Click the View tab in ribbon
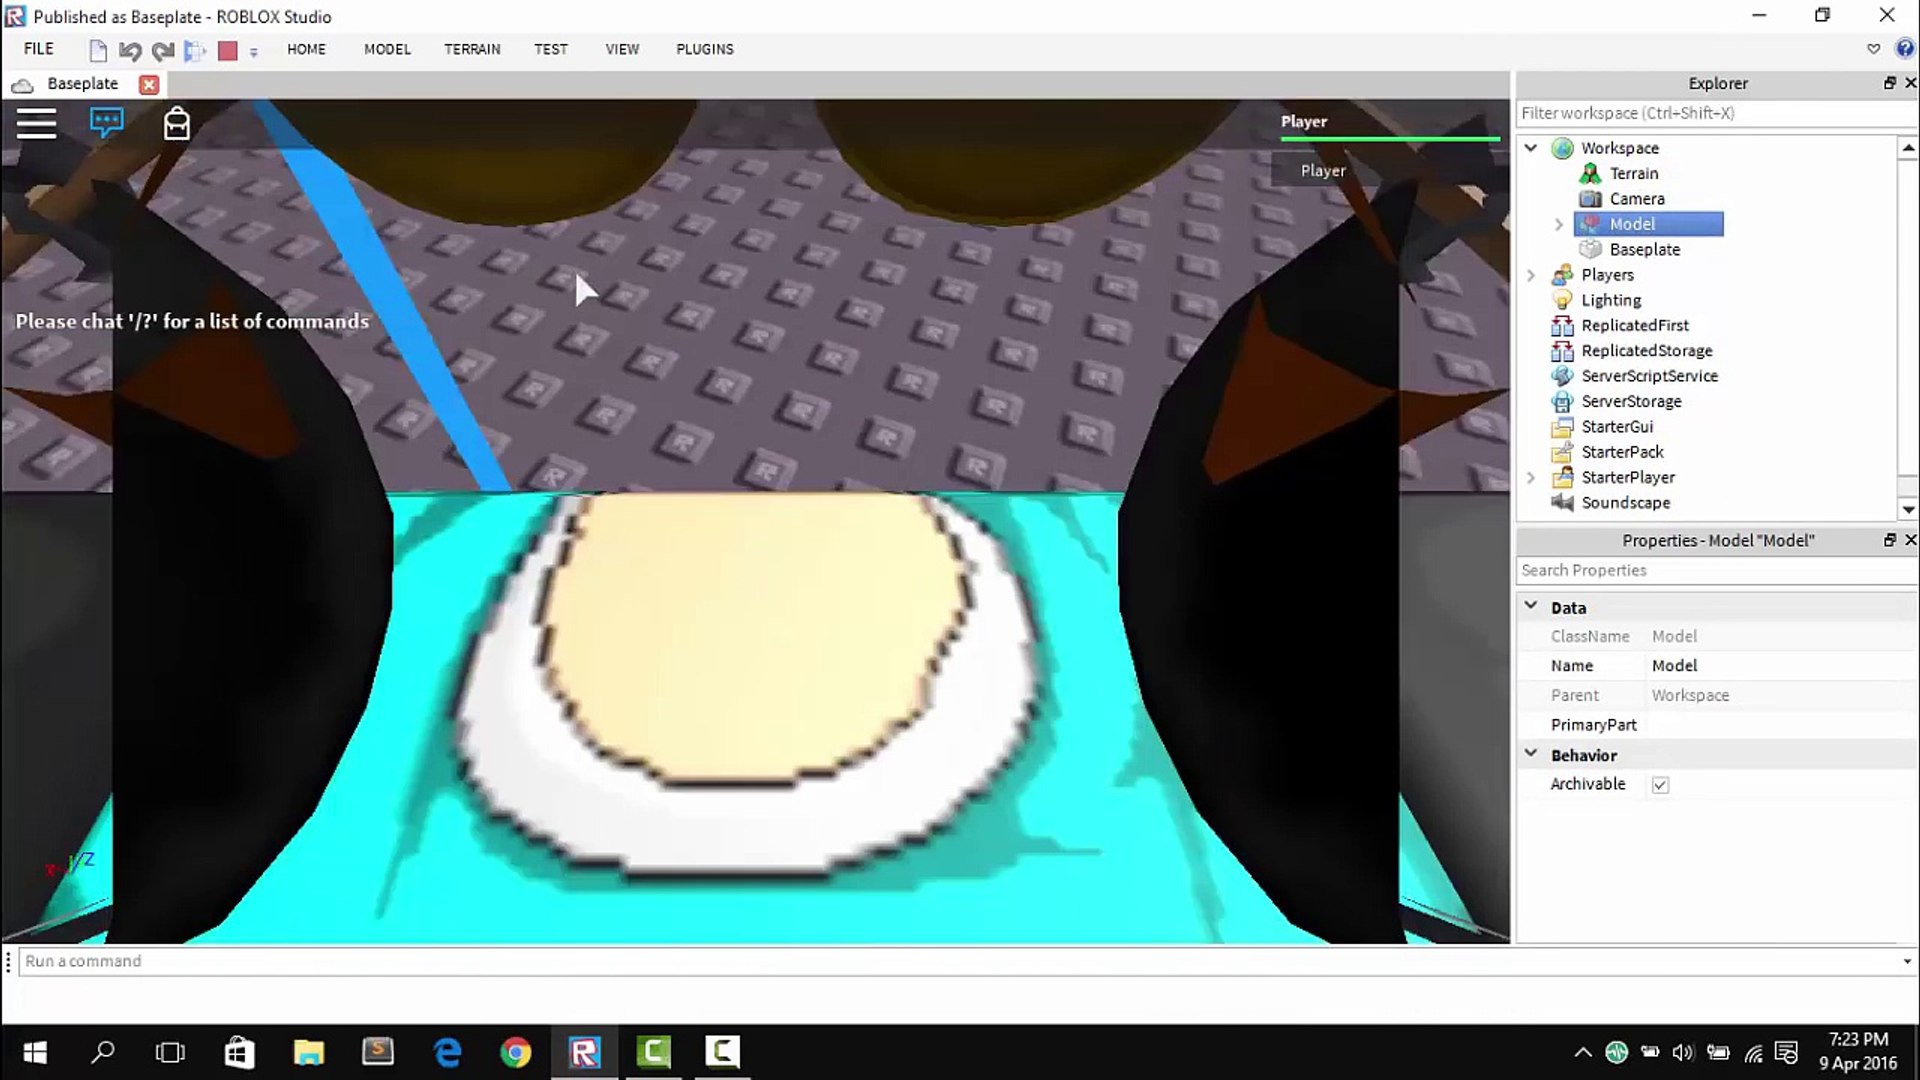This screenshot has width=1920, height=1080. click(621, 49)
